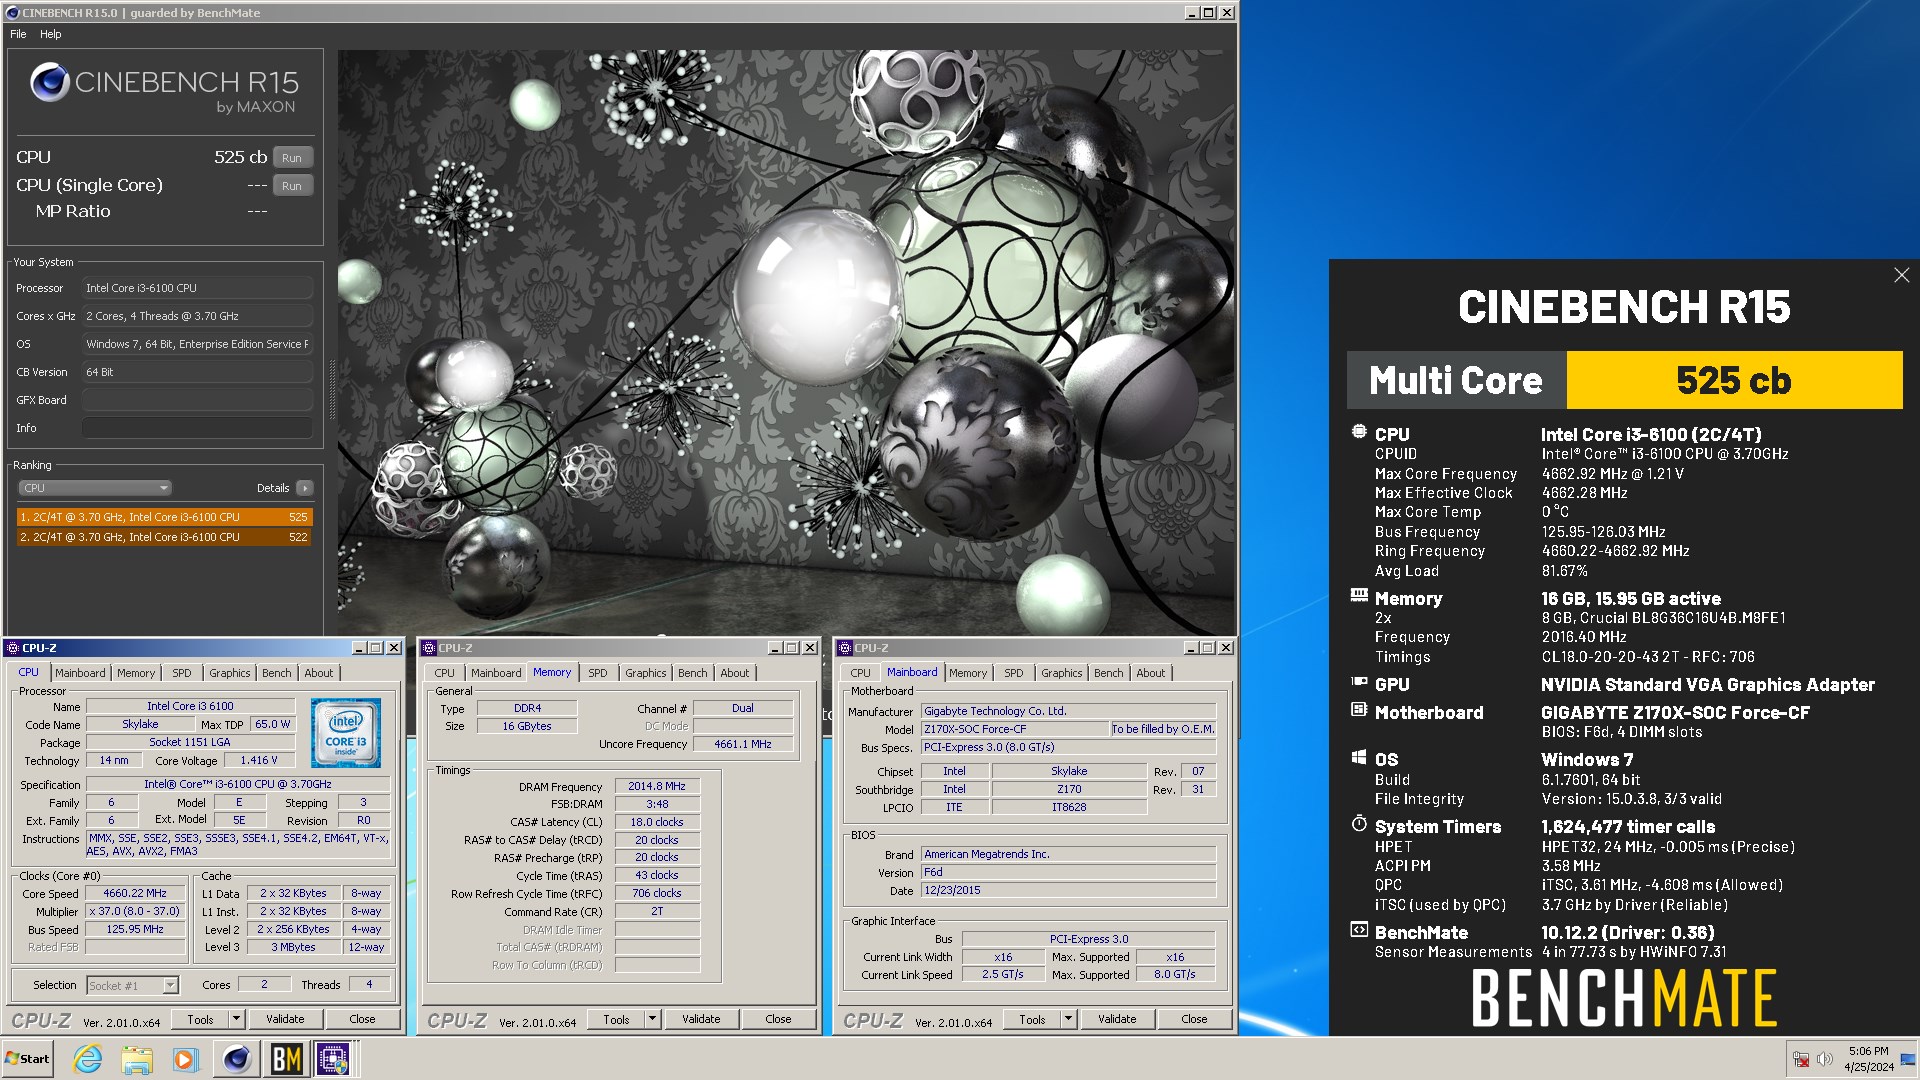
Task: Open BenchMate taskbar icon
Action: point(286,1059)
